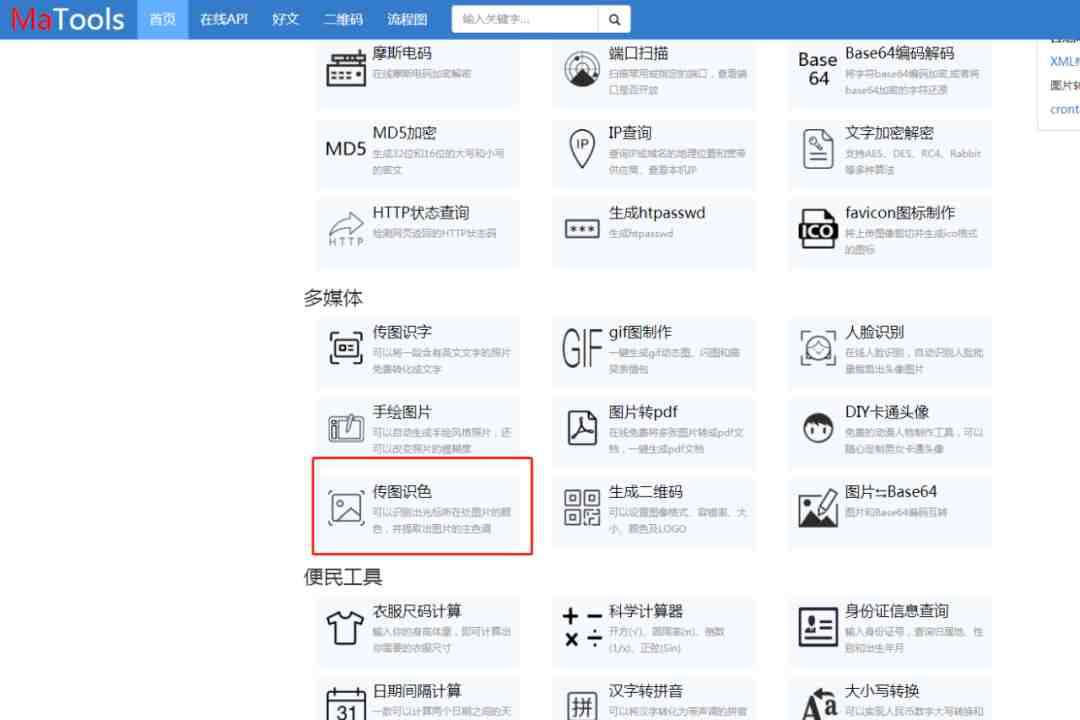Open the 图片转pdf PDF file icon
This screenshot has width=1080, height=720.
click(x=582, y=427)
